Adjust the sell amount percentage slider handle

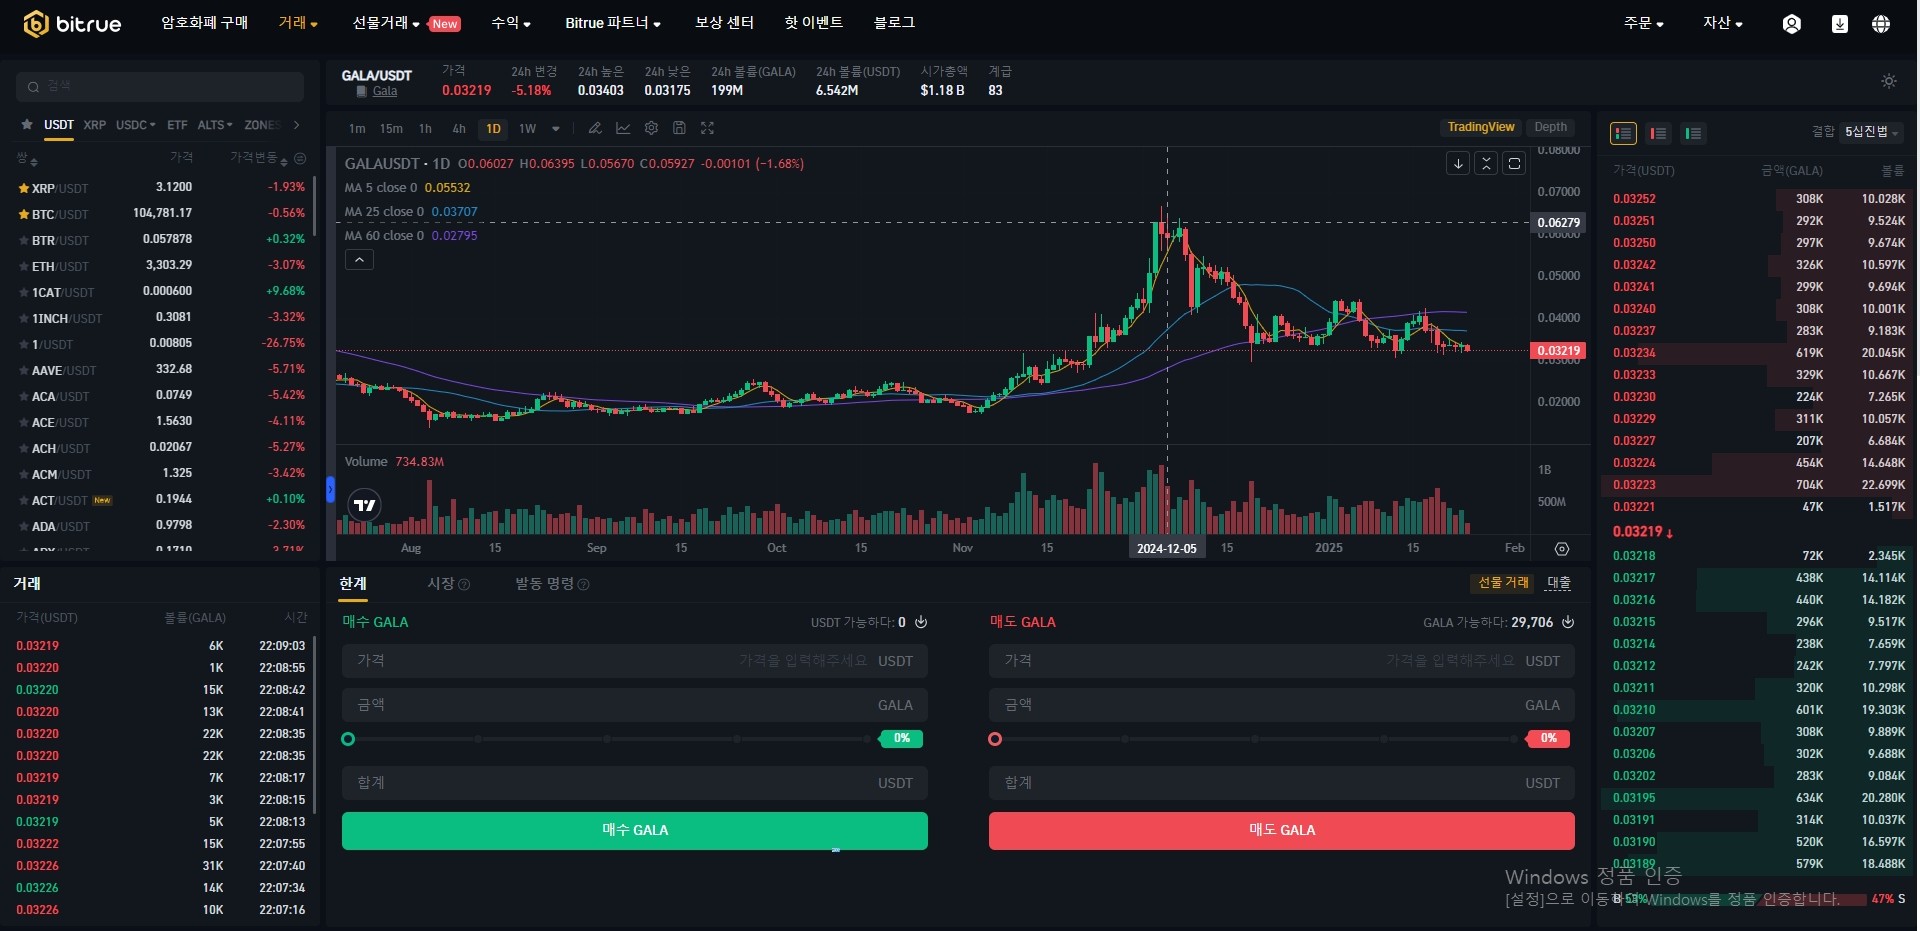click(x=995, y=739)
